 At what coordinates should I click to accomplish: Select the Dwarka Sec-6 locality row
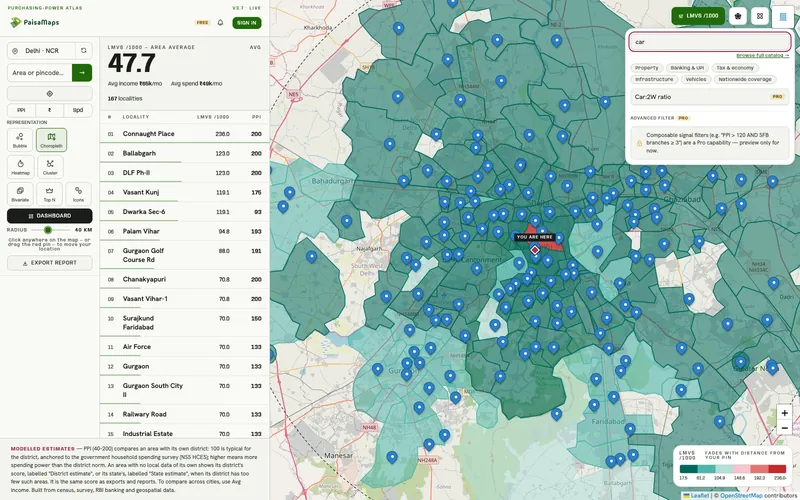pyautogui.click(x=184, y=212)
